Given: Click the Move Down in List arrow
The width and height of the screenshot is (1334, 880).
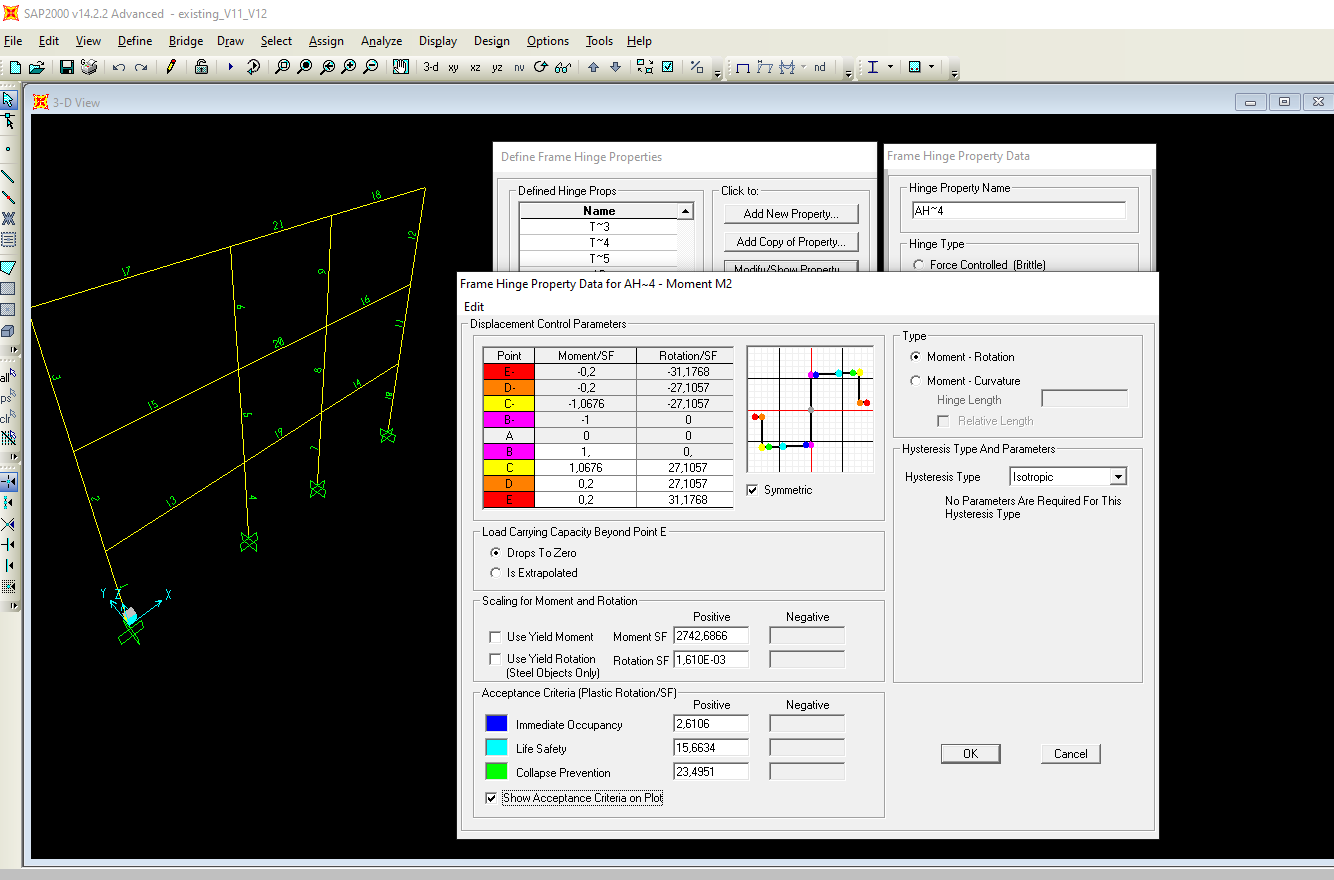Looking at the screenshot, I should click(615, 67).
